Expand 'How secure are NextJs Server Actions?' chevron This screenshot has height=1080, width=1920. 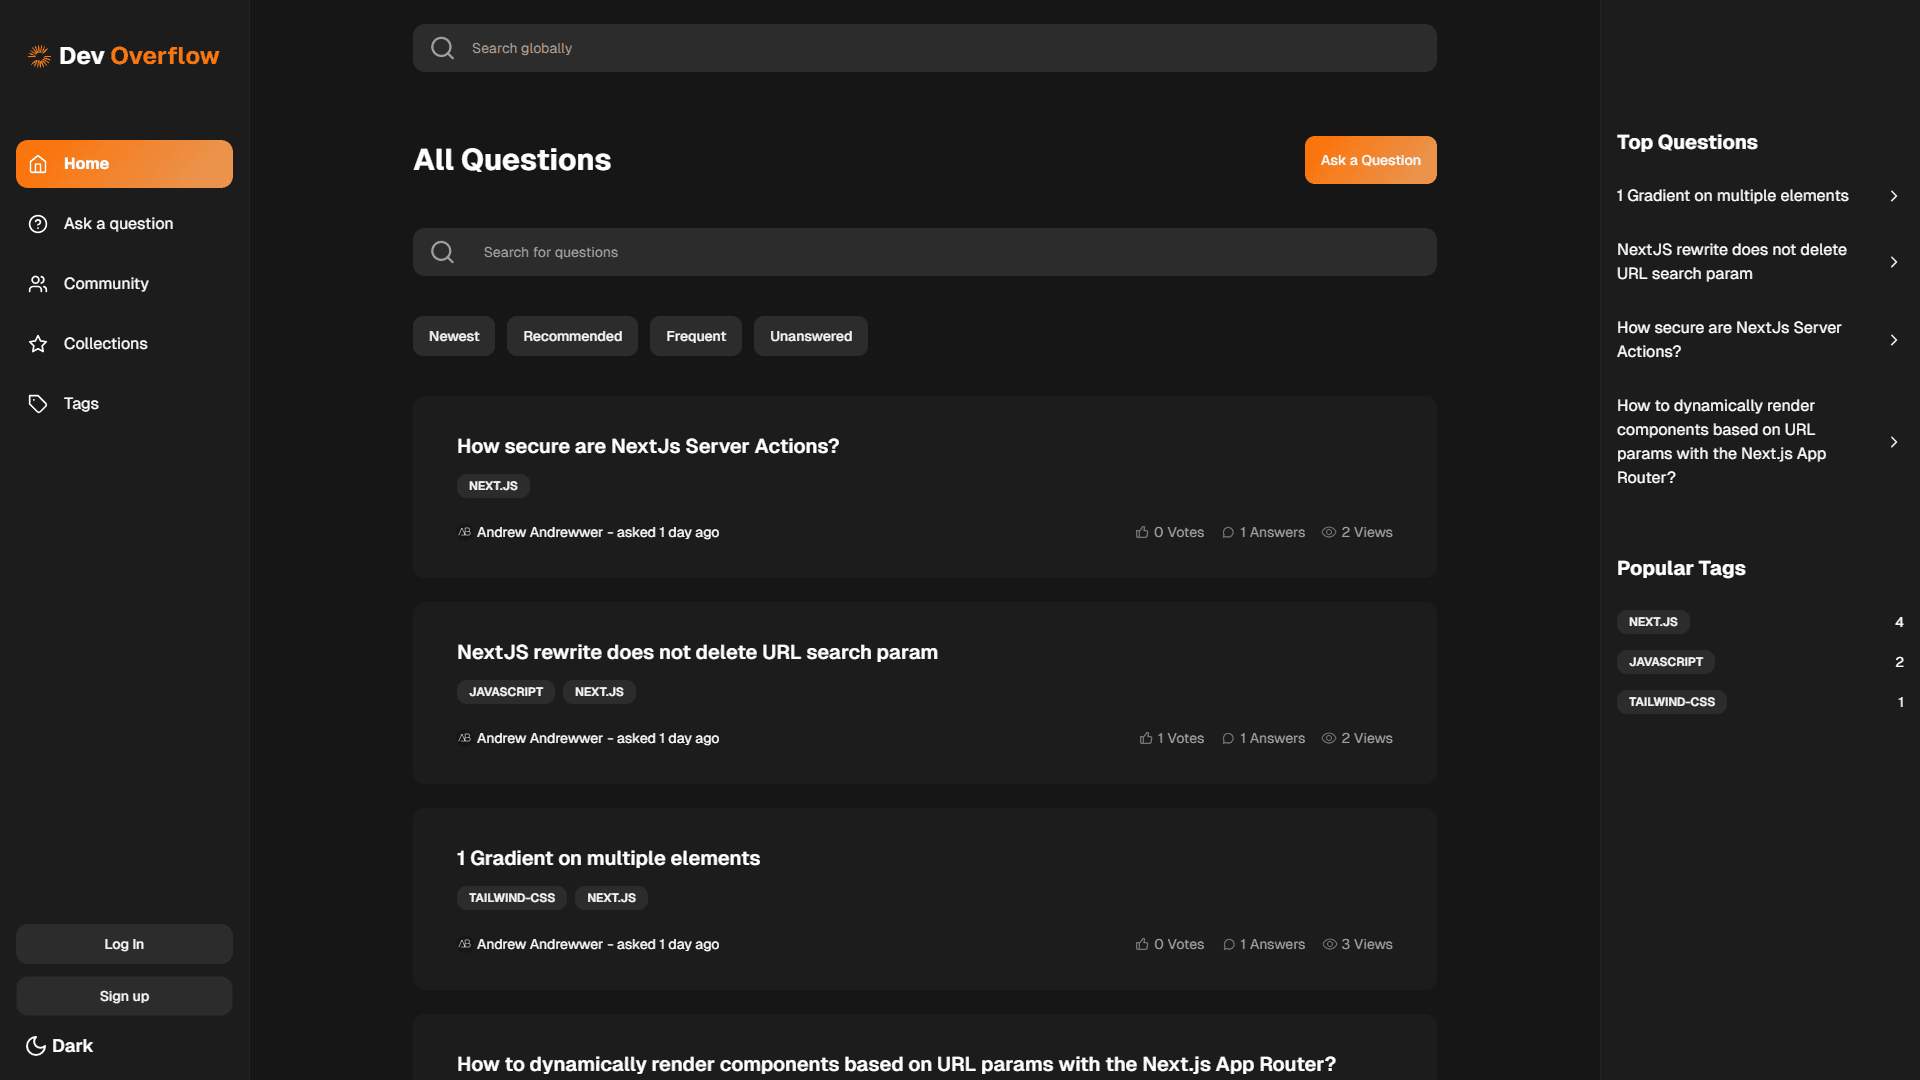pyautogui.click(x=1895, y=340)
